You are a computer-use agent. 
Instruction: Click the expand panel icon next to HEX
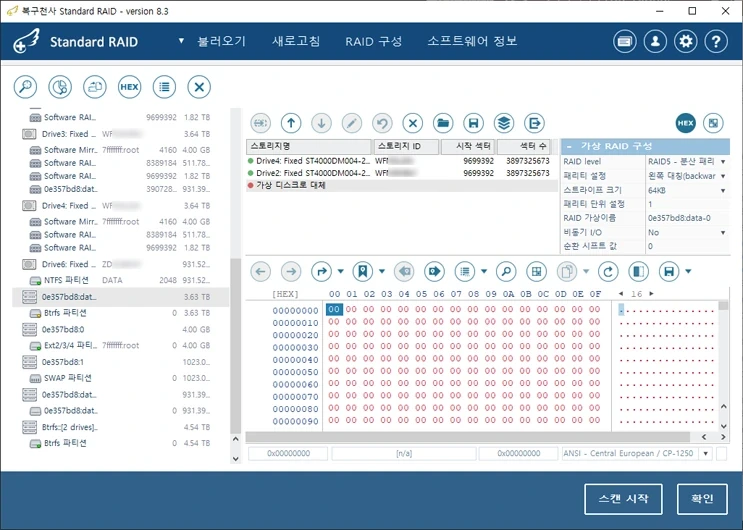(x=713, y=123)
